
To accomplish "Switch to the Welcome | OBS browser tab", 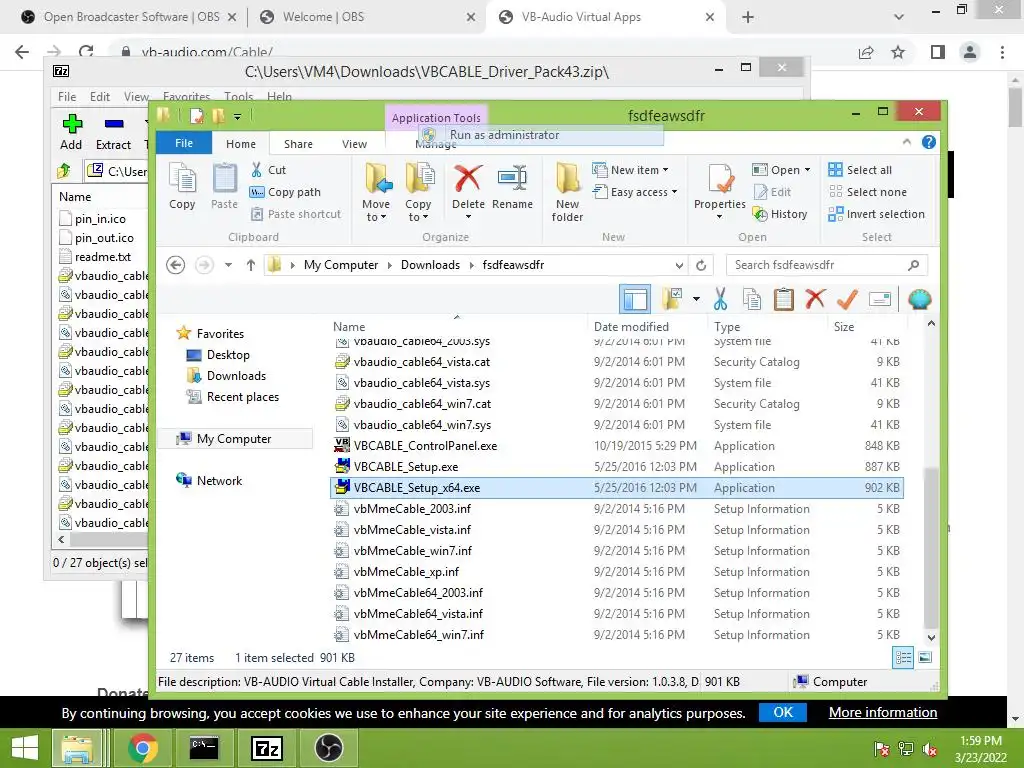I will pyautogui.click(x=366, y=17).
